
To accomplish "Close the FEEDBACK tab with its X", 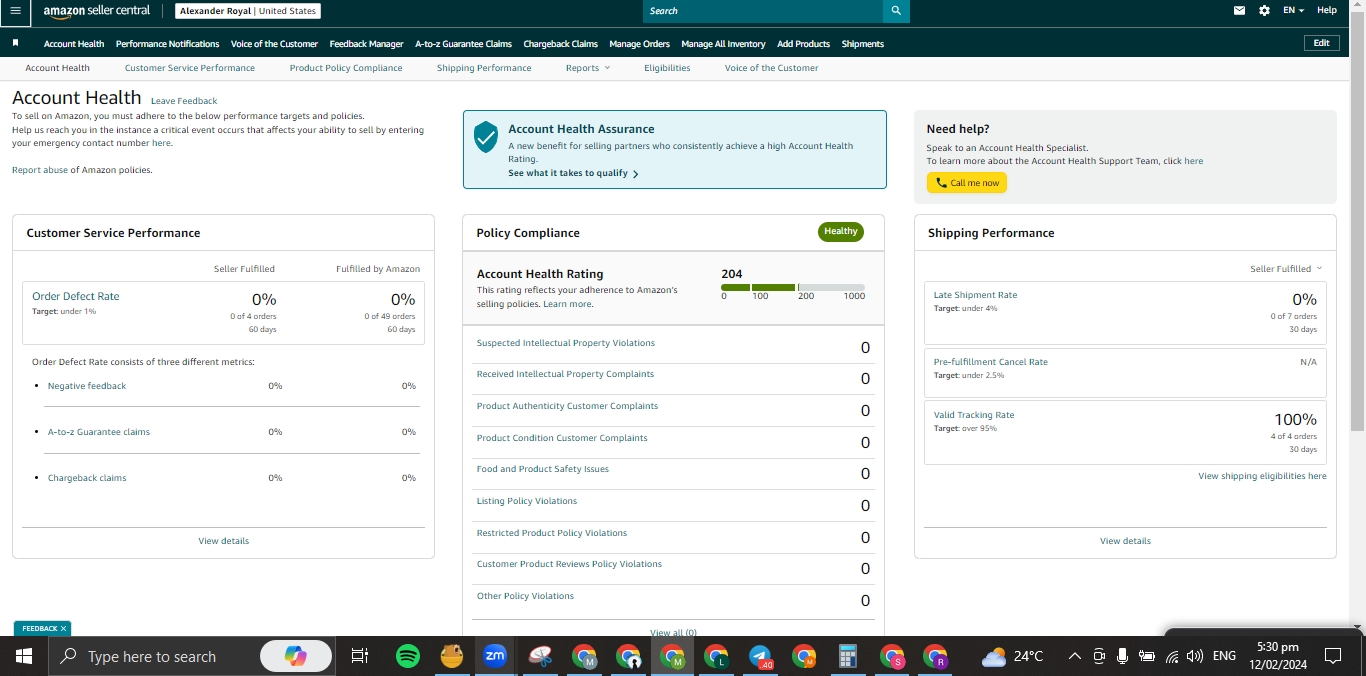I will click(63, 629).
